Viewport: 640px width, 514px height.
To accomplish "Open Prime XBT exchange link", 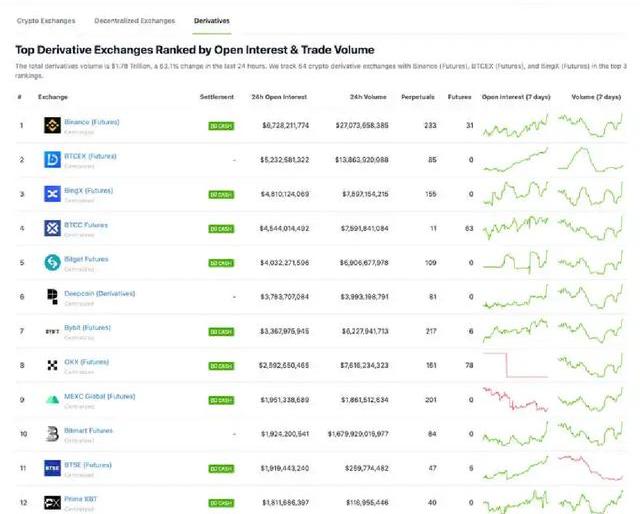I will pyautogui.click(x=80, y=499).
